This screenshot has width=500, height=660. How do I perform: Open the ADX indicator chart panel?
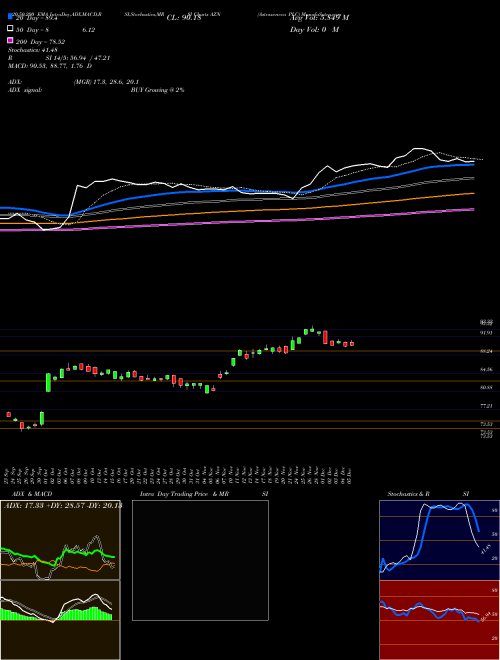pyautogui.click(x=60, y=540)
